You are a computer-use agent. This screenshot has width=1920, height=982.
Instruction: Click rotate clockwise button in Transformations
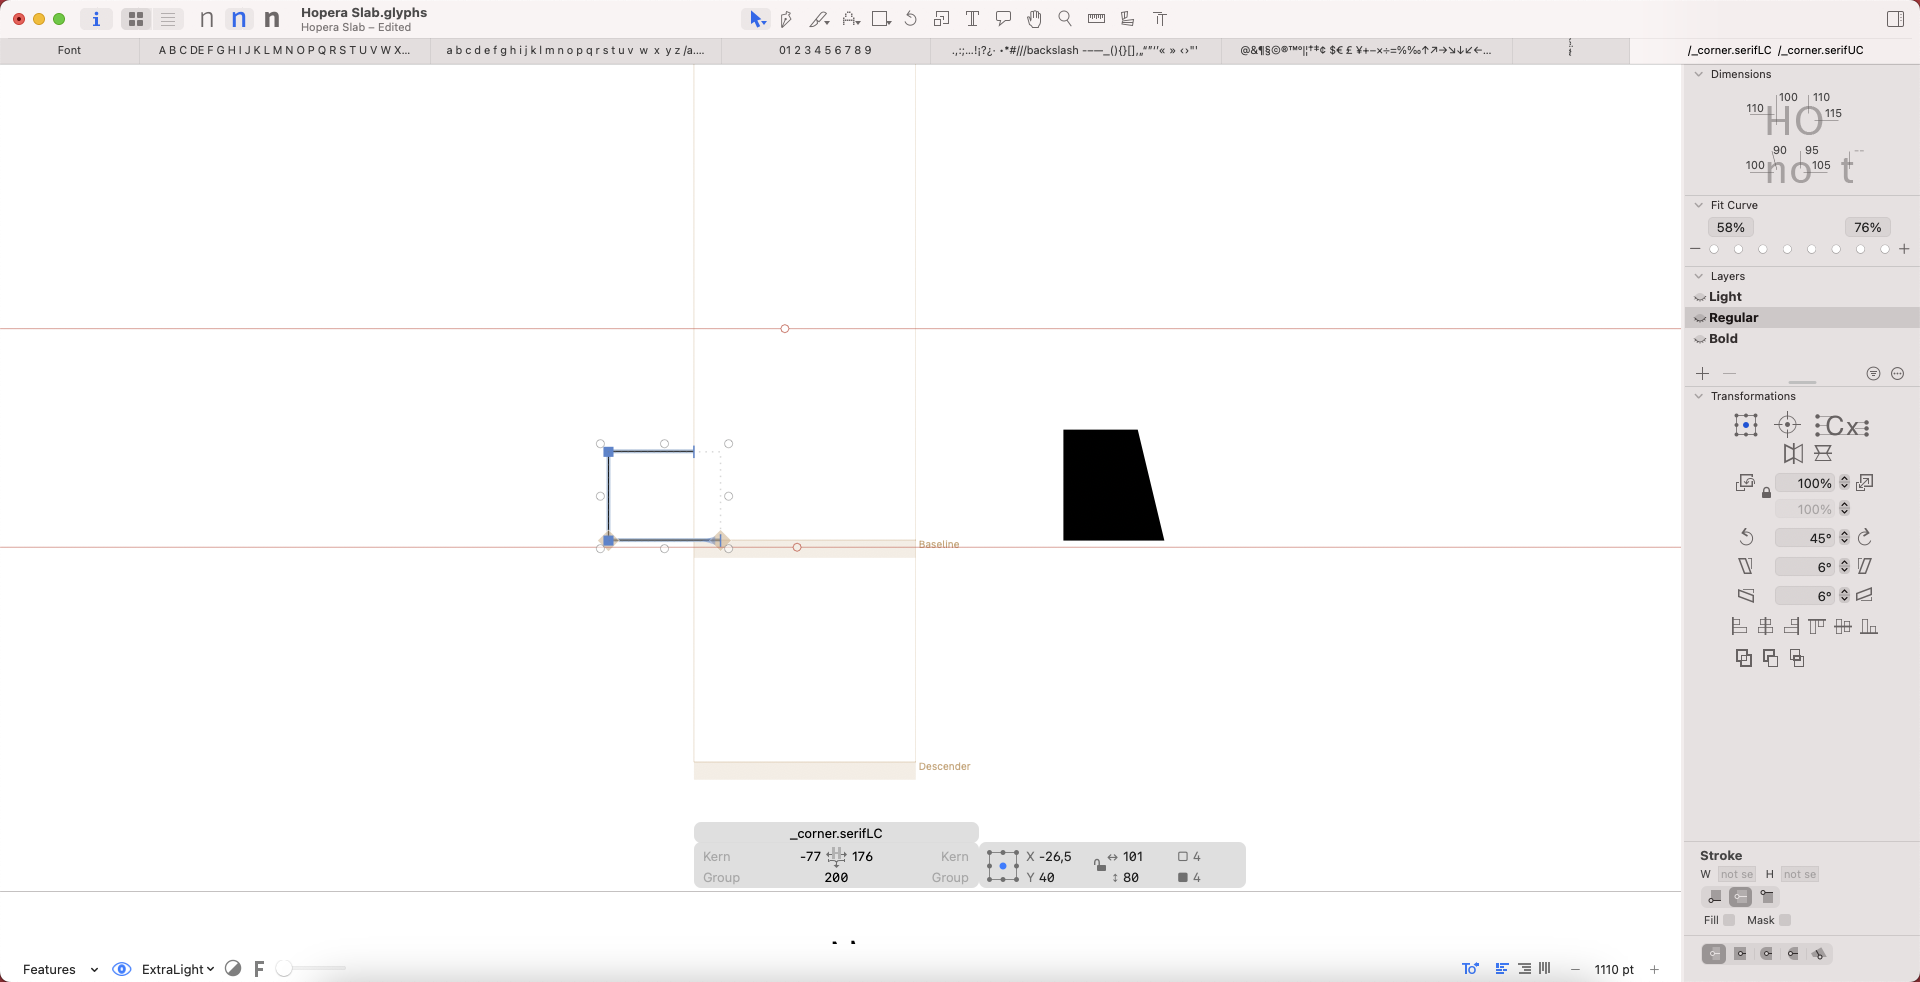click(x=1865, y=538)
